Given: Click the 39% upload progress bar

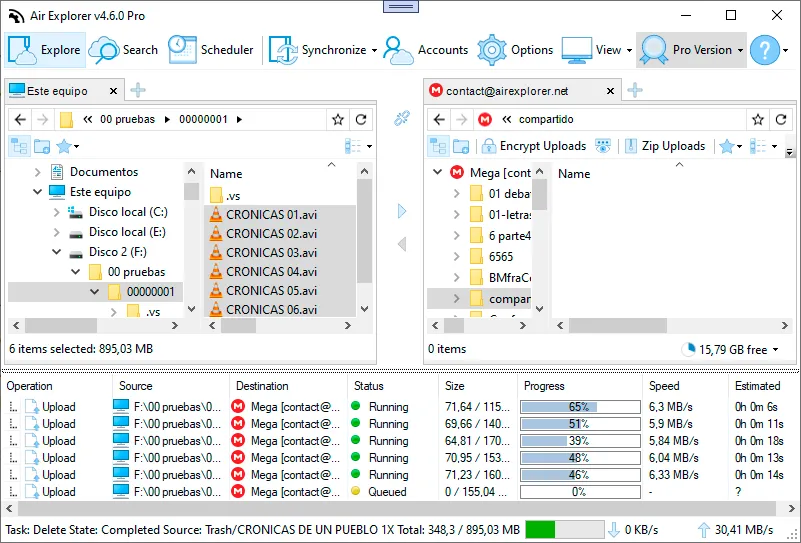Looking at the screenshot, I should coord(580,441).
